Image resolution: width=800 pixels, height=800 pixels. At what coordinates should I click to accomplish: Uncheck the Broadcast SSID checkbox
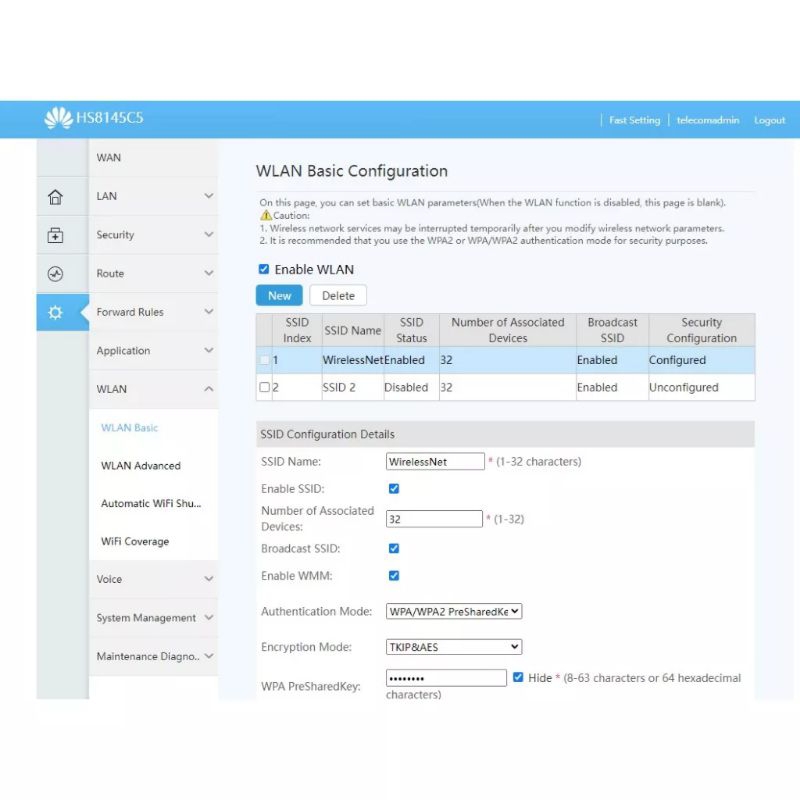pyautogui.click(x=393, y=548)
